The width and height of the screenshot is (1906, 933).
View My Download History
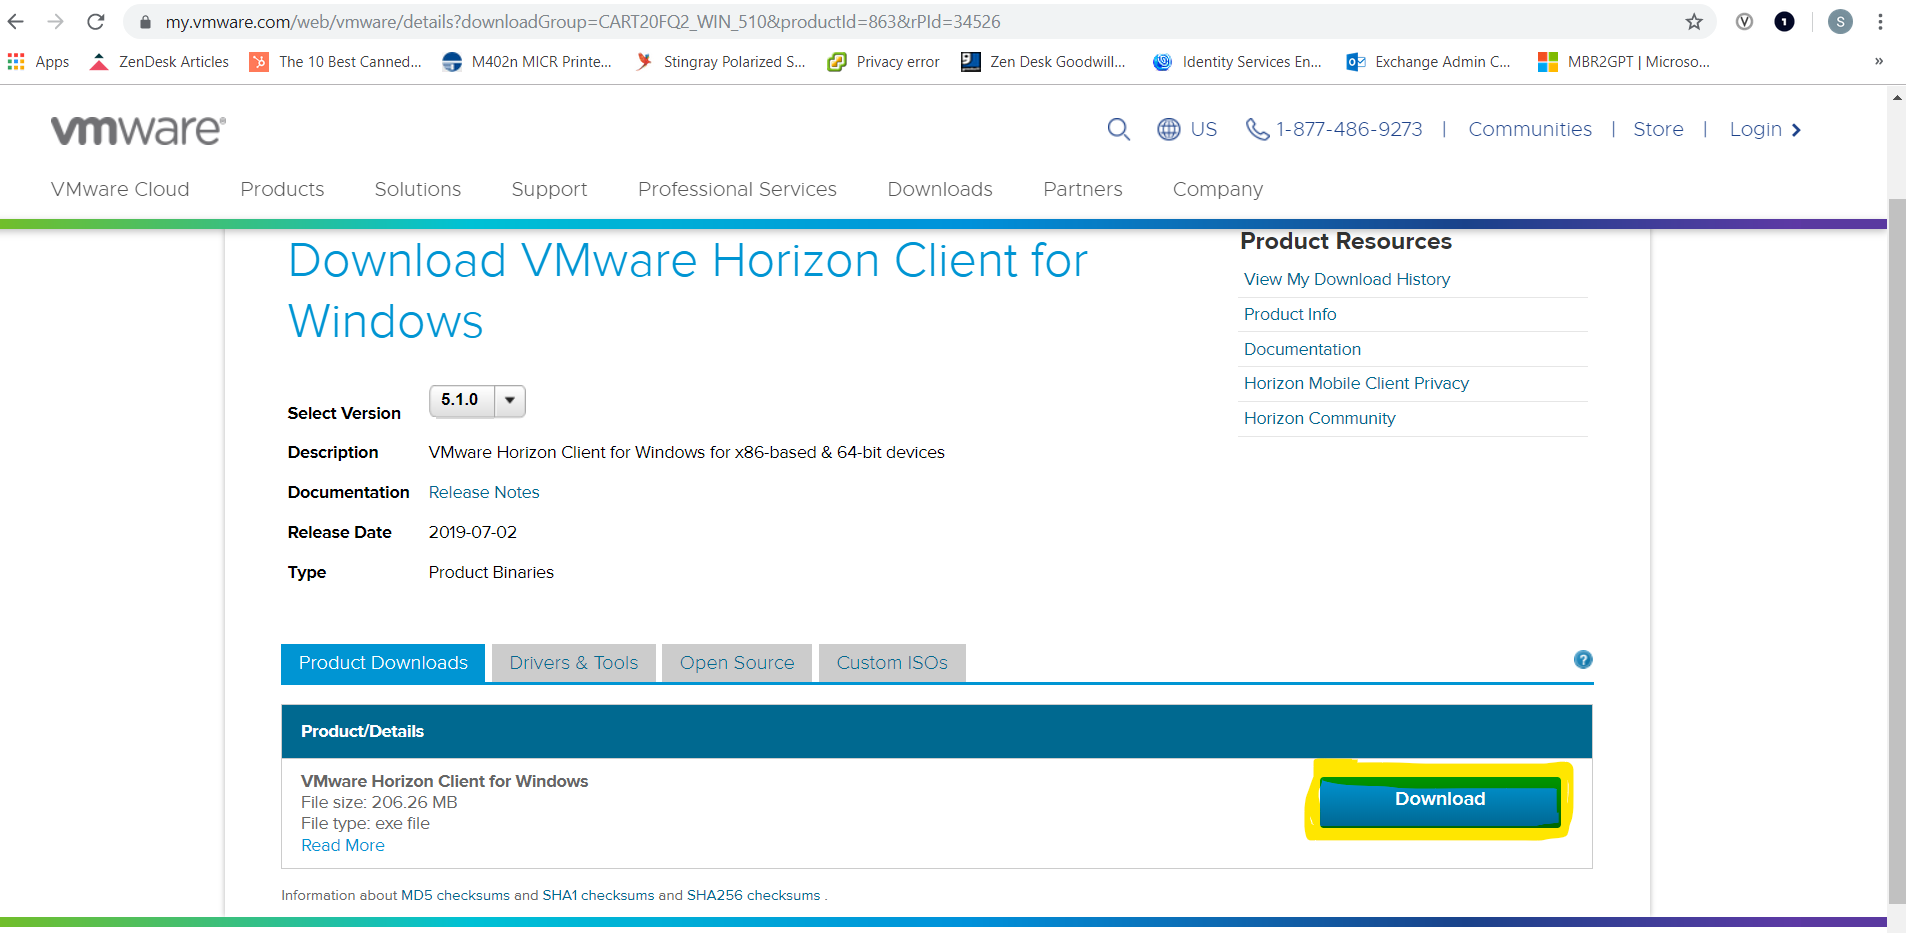pyautogui.click(x=1346, y=279)
